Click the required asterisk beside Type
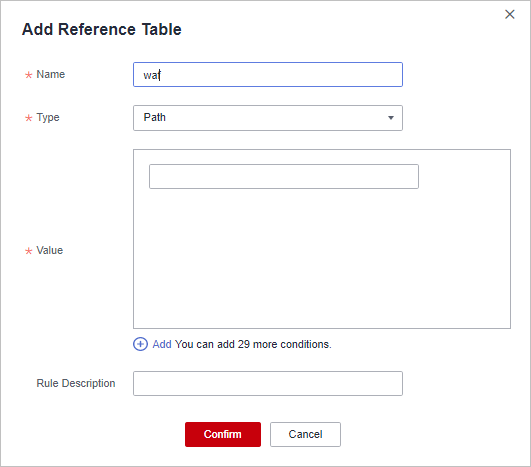The image size is (531, 467). click(28, 118)
